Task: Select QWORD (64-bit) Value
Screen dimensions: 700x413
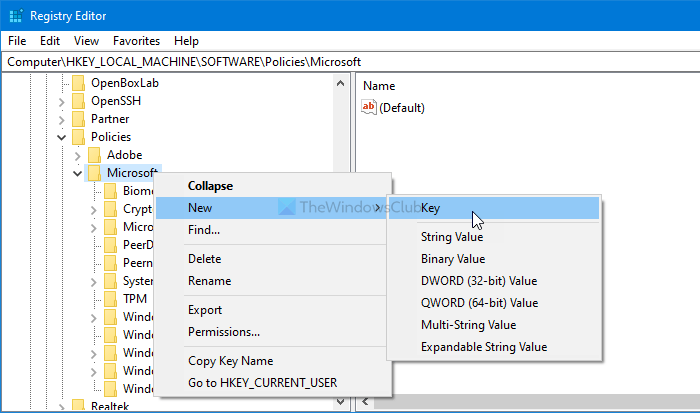Action: [x=494, y=303]
